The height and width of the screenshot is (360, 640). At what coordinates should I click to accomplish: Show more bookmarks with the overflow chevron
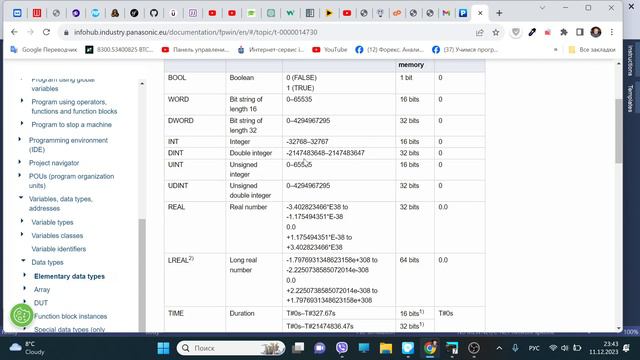click(x=555, y=50)
